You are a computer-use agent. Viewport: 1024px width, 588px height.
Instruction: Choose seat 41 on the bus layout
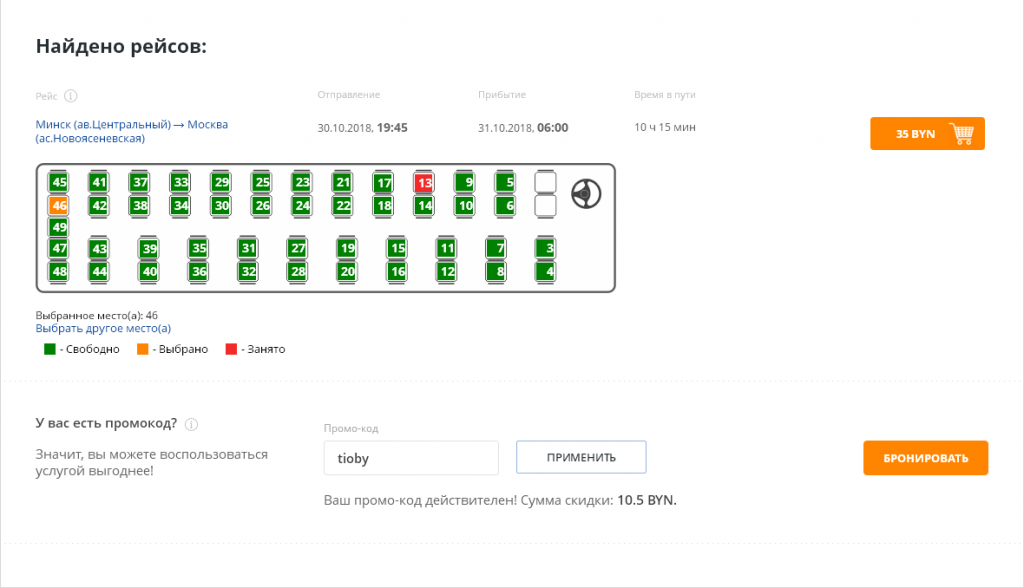pos(99,182)
